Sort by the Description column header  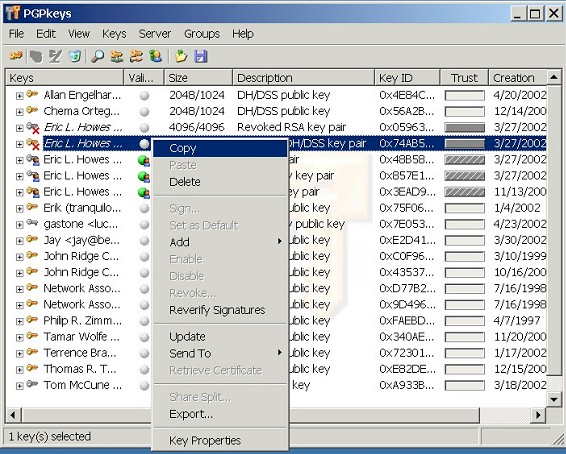pos(304,78)
